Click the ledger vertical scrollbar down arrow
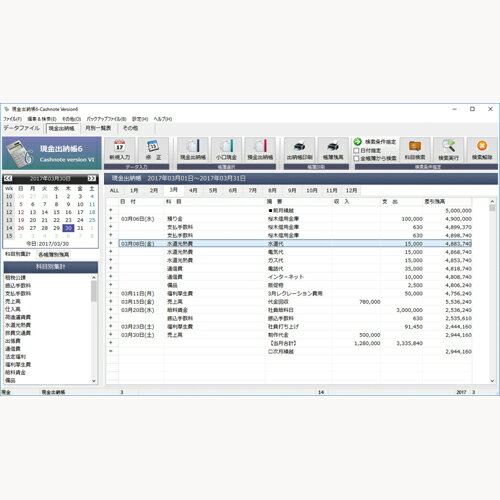Image resolution: width=500 pixels, height=500 pixels. point(492,381)
